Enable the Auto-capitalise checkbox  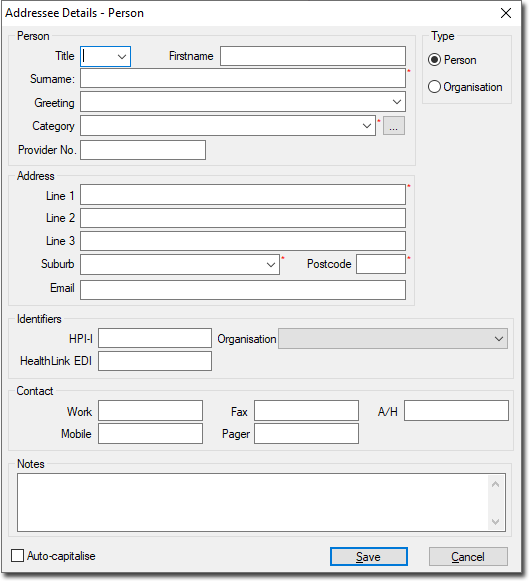click(x=17, y=556)
